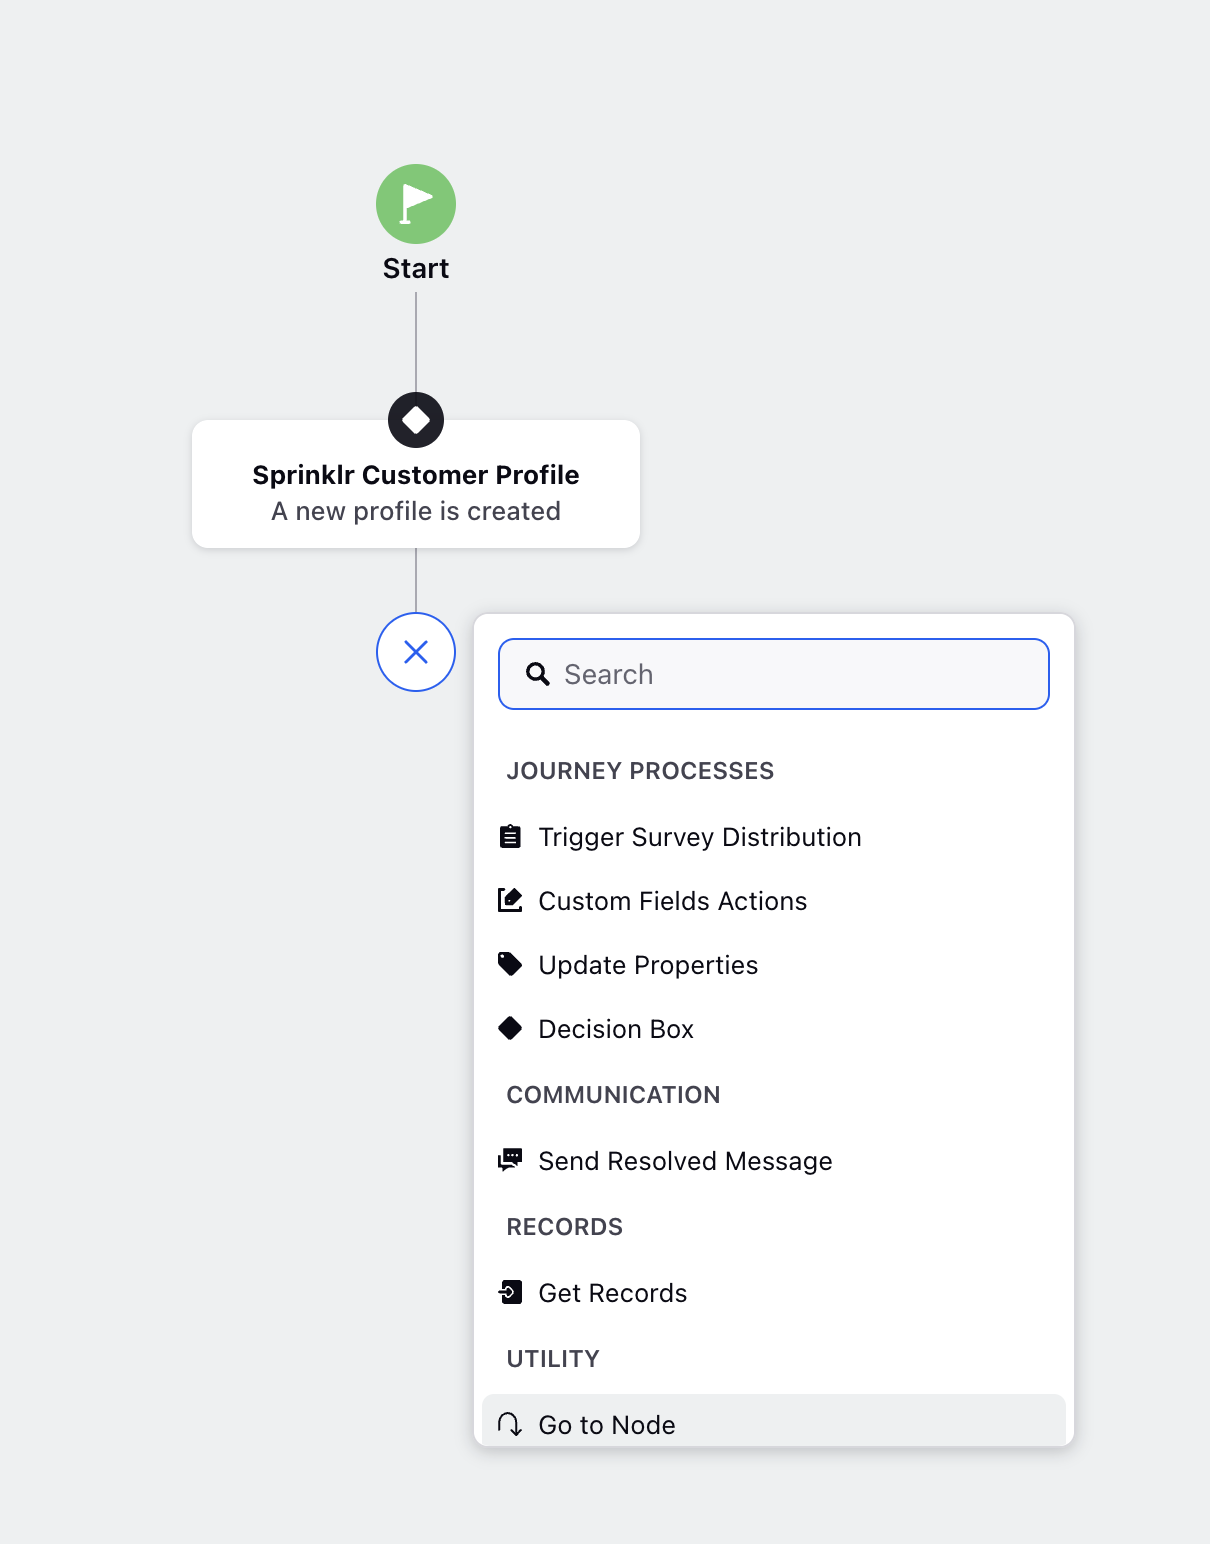Image resolution: width=1210 pixels, height=1544 pixels.
Task: Click the Trigger Survey Distribution clipboard icon
Action: [x=510, y=836]
